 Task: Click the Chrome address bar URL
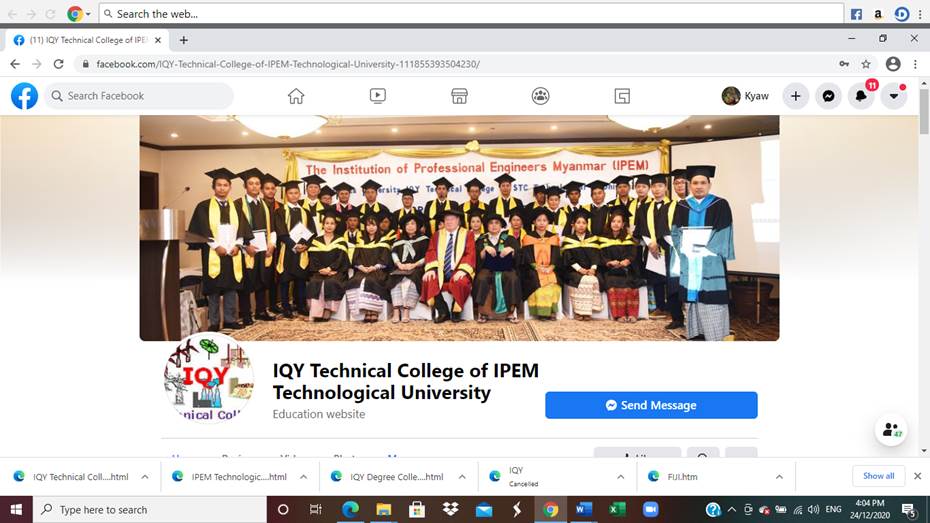pyautogui.click(x=288, y=64)
